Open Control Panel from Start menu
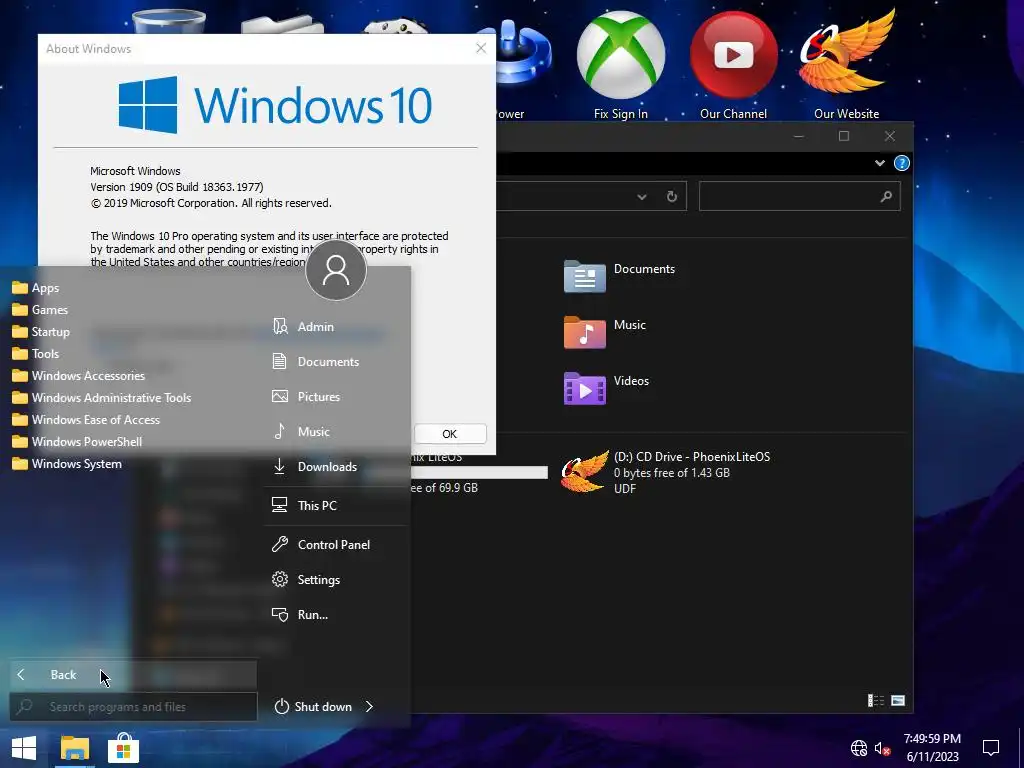The width and height of the screenshot is (1024, 768). coord(336,545)
